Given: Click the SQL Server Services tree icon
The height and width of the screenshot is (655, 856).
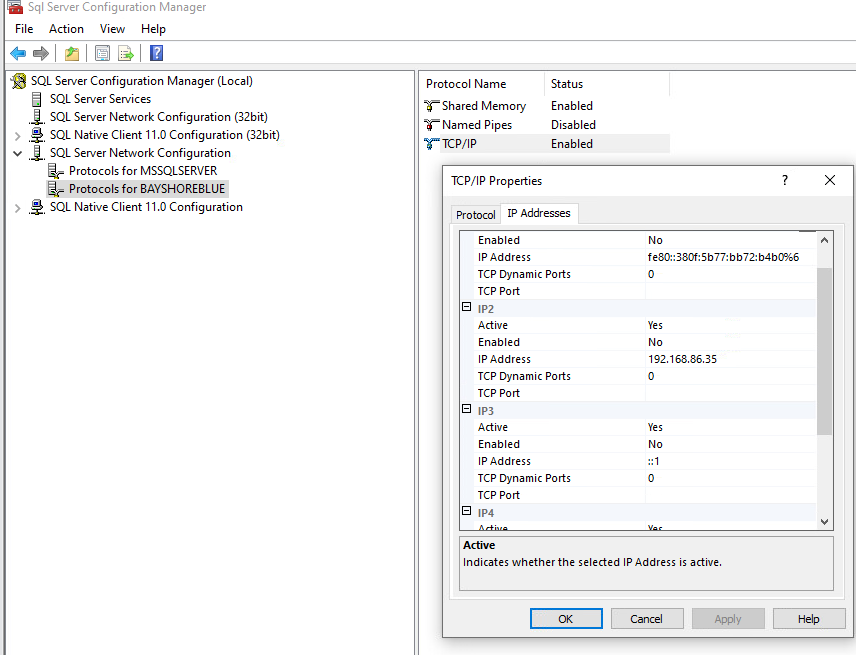Looking at the screenshot, I should (x=37, y=99).
